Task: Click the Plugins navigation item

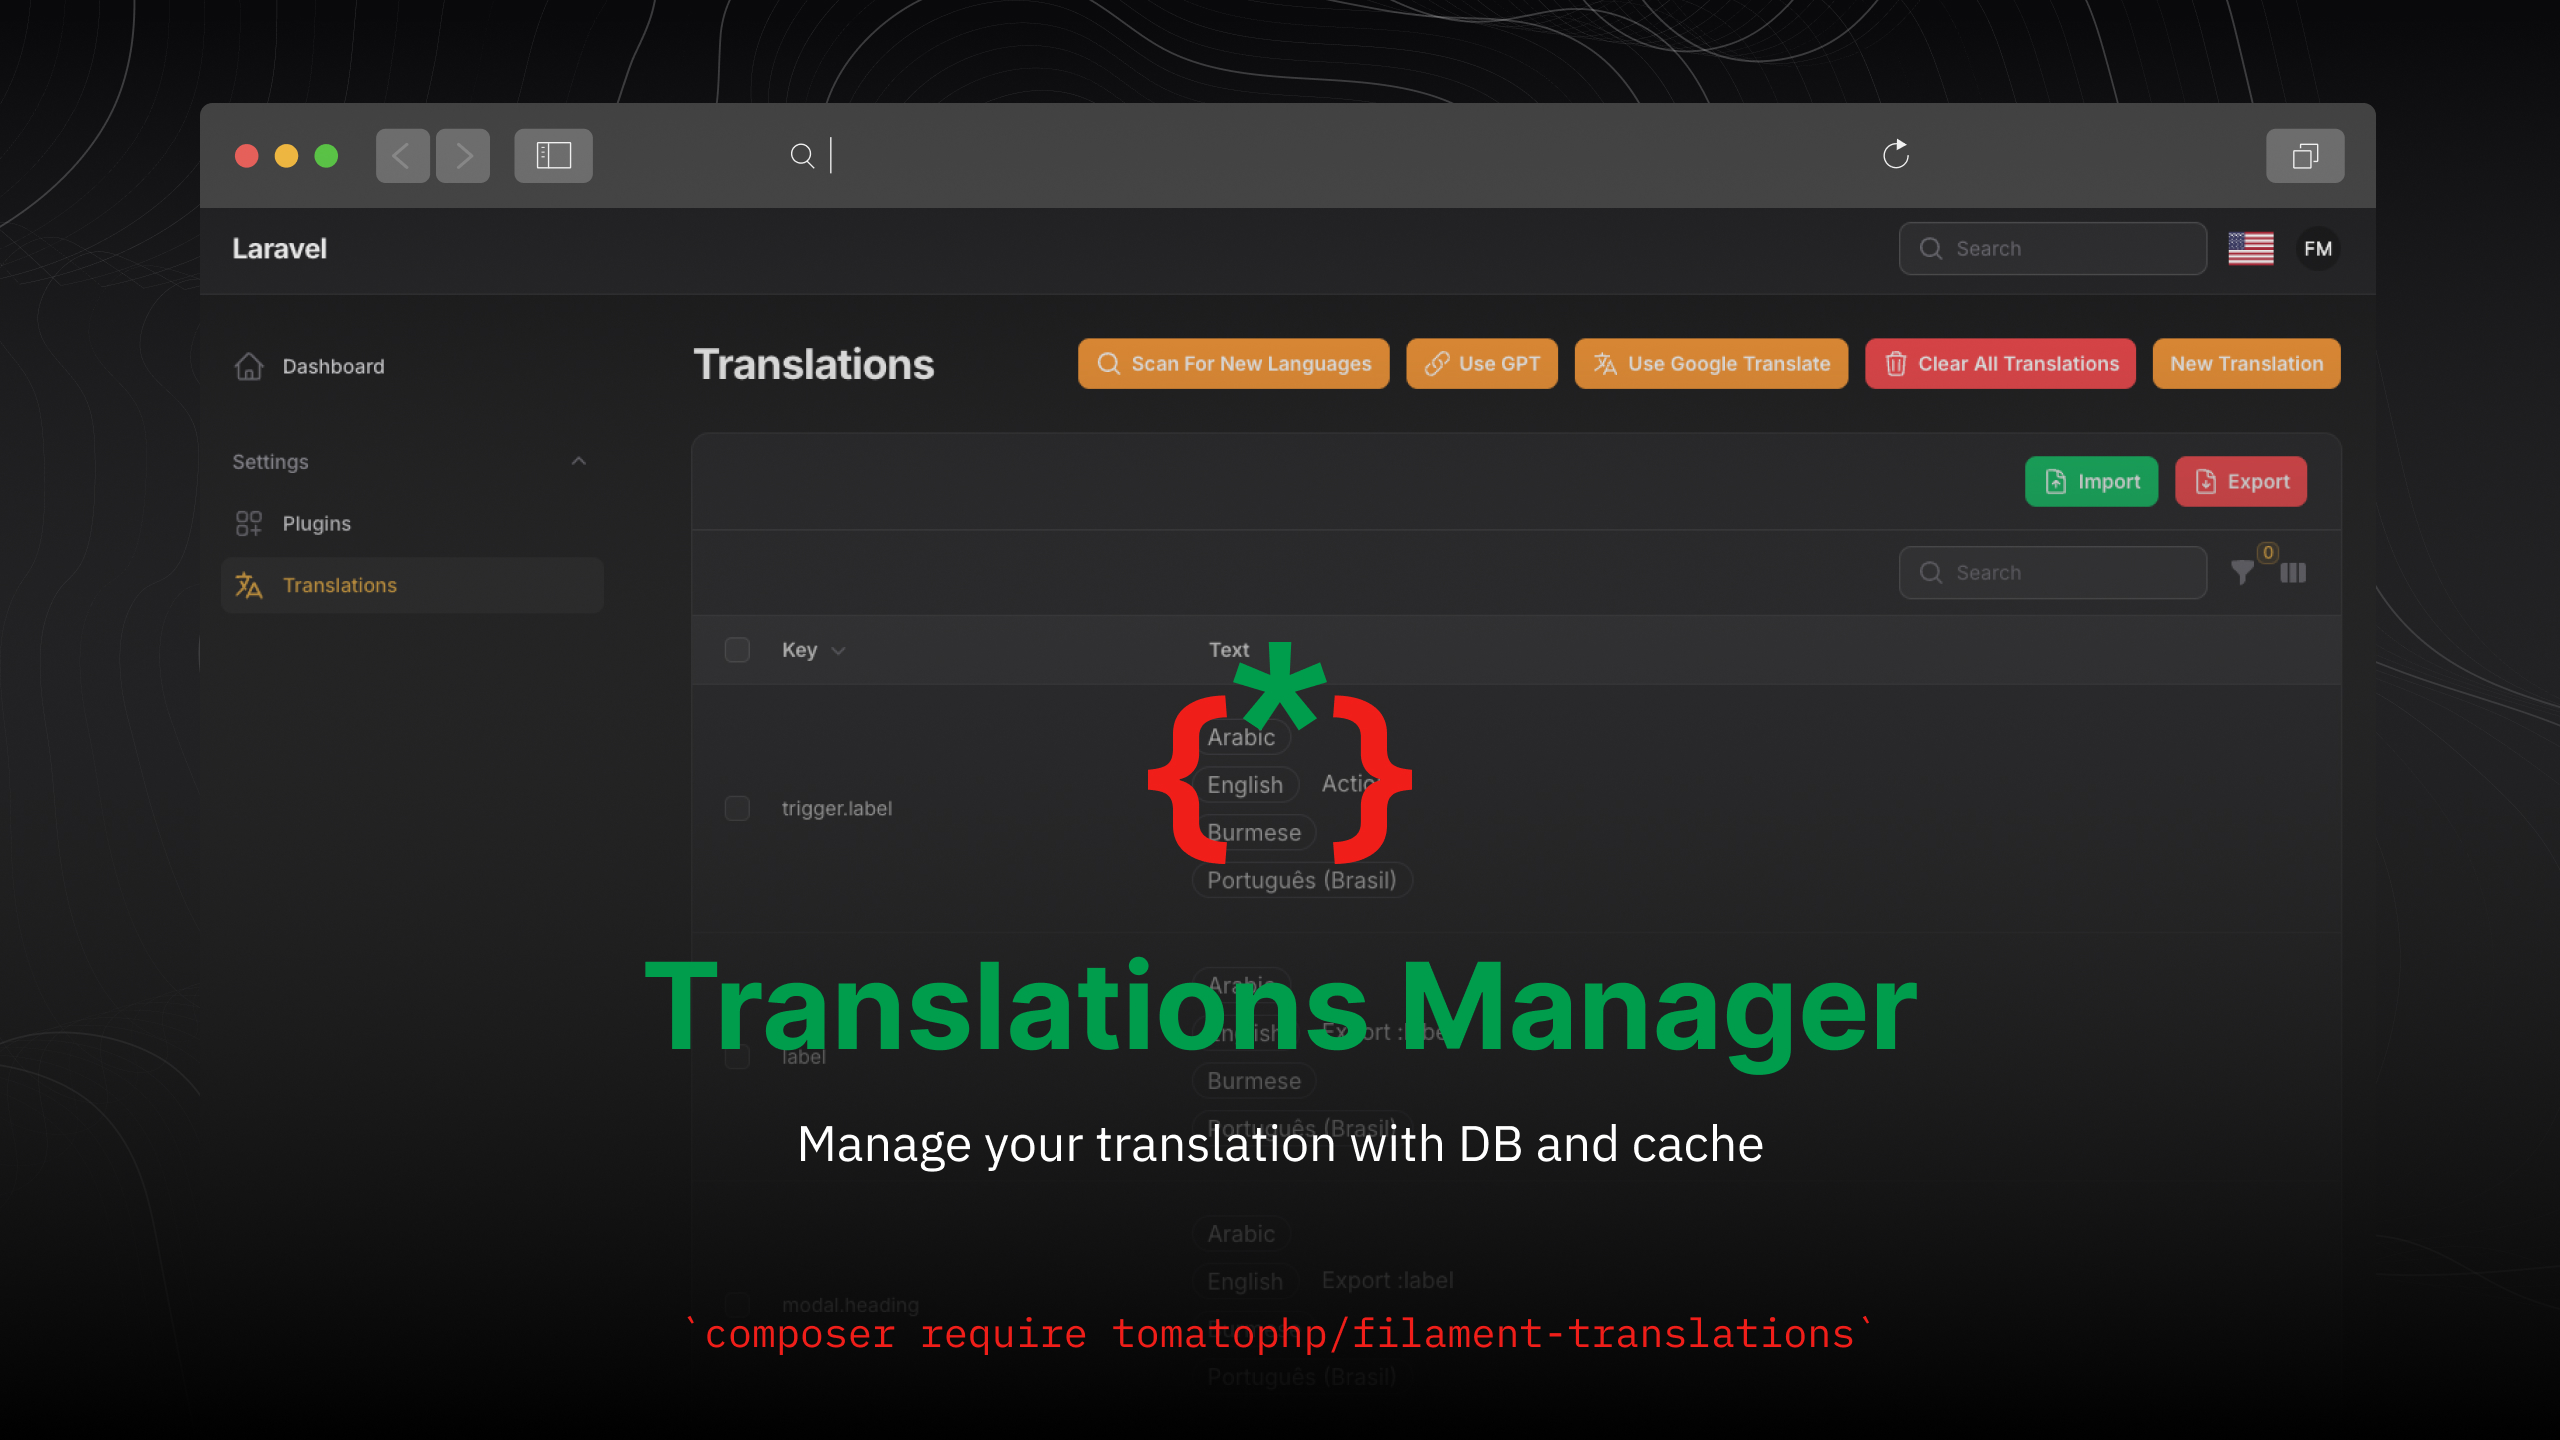Action: 315,522
